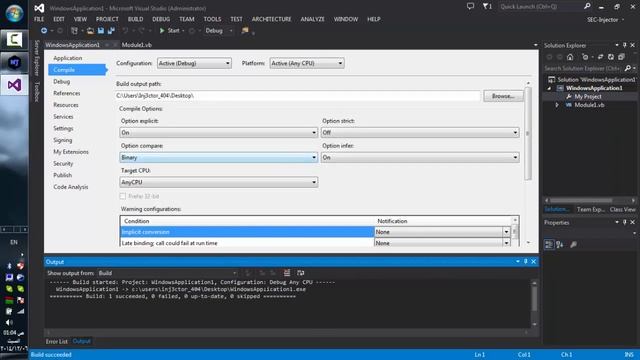Screen dimensions: 640x360
Task: Click the Categorized icon in Properties panel
Action: pyautogui.click(x=549, y=244)
